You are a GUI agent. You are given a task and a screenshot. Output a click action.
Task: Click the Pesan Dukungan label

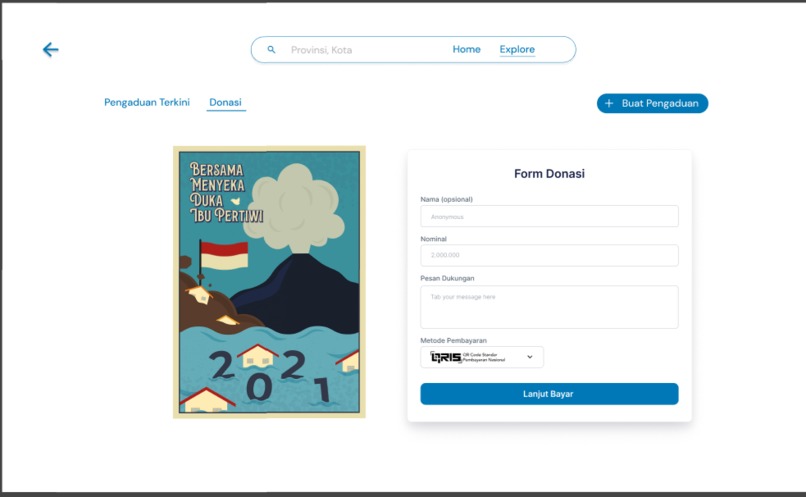447,278
